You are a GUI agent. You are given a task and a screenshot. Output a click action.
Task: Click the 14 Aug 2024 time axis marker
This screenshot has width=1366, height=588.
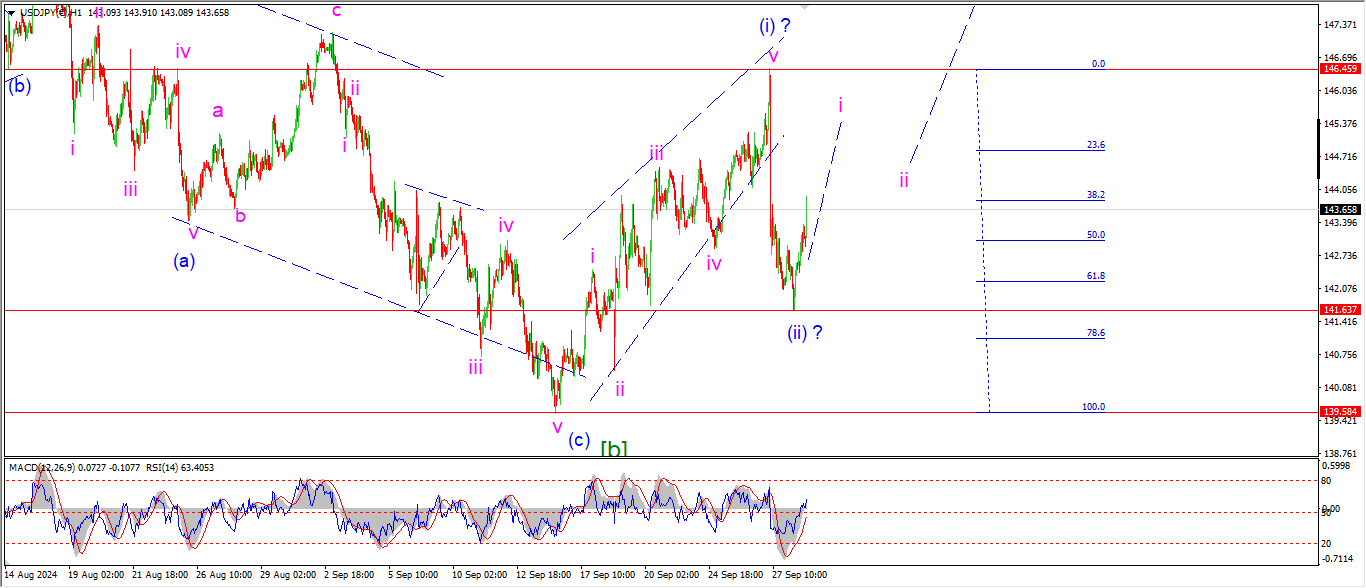pos(32,575)
